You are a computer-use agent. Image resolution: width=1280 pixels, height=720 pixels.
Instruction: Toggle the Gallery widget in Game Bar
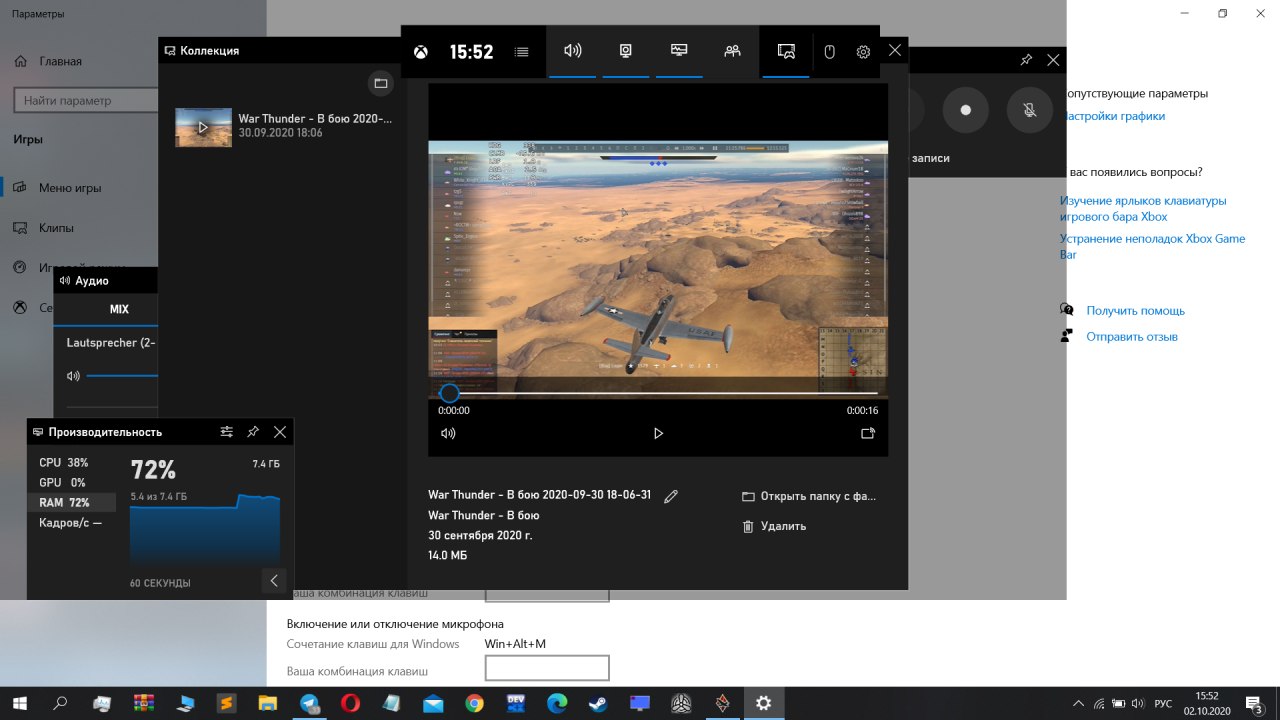click(x=786, y=51)
